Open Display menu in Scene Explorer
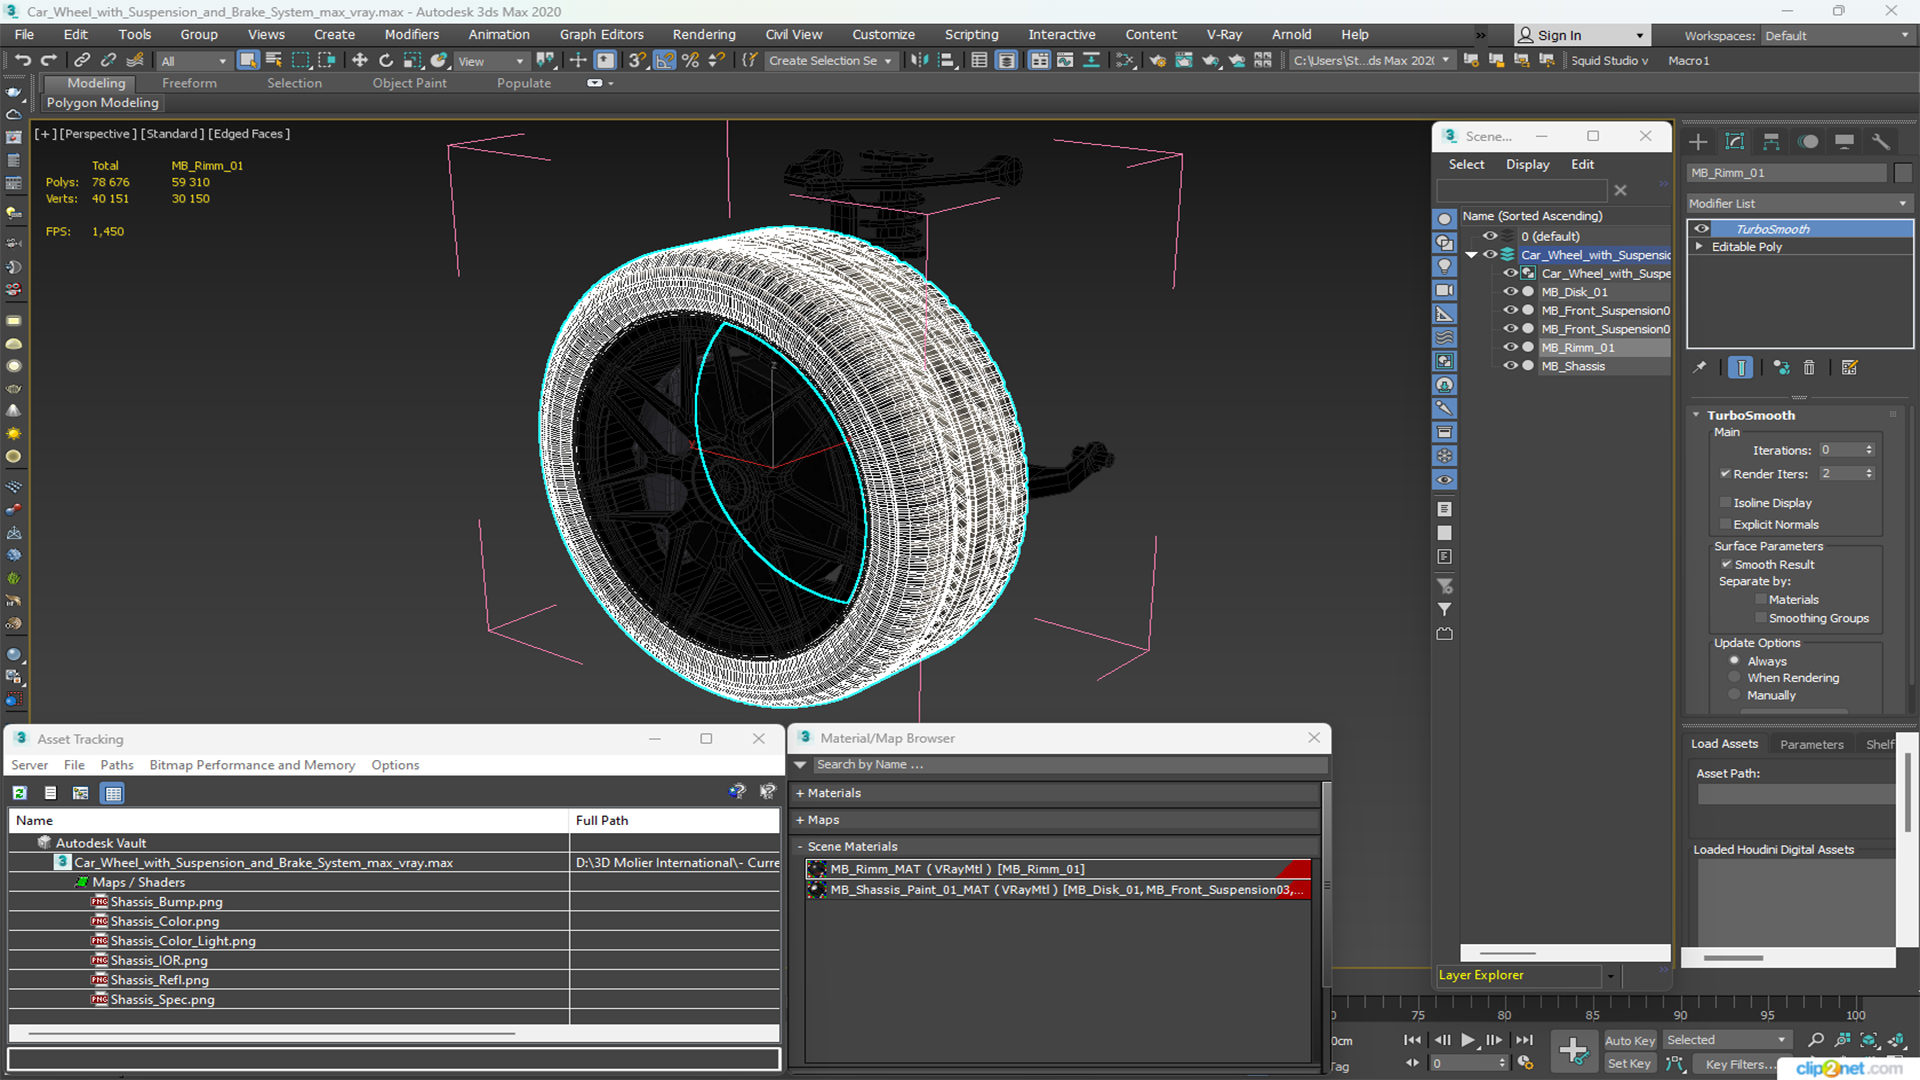Screen dimensions: 1920x1080 pos(1527,164)
